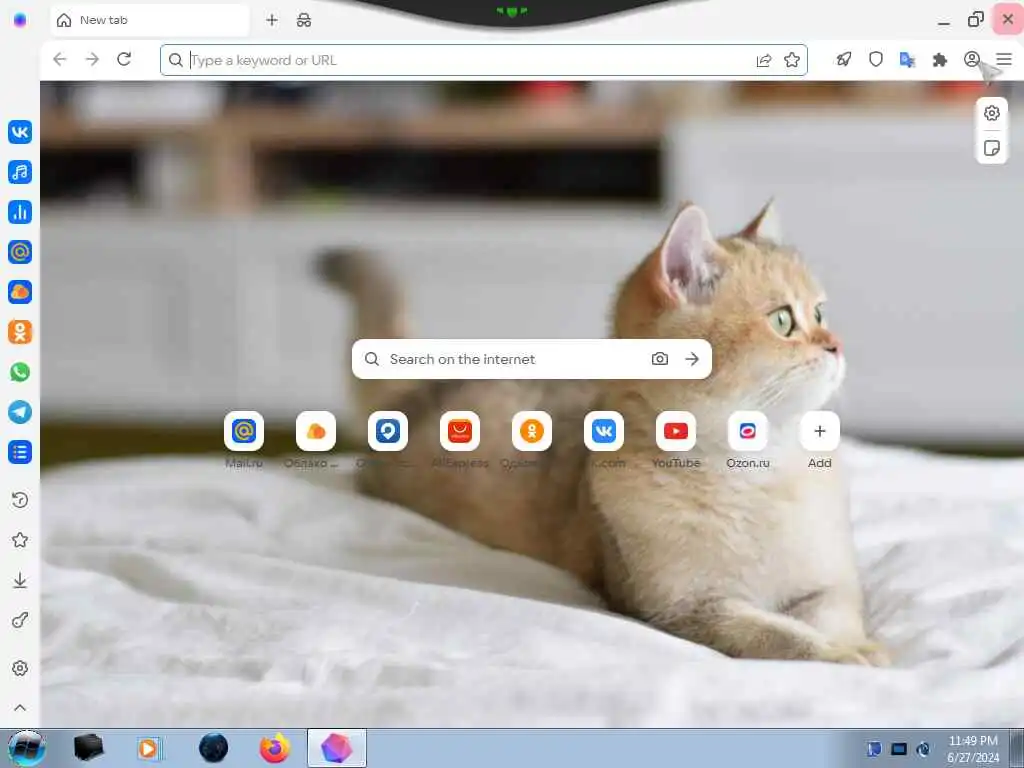The height and width of the screenshot is (768, 1024).
Task: Open the translate page icon
Action: pos(907,59)
